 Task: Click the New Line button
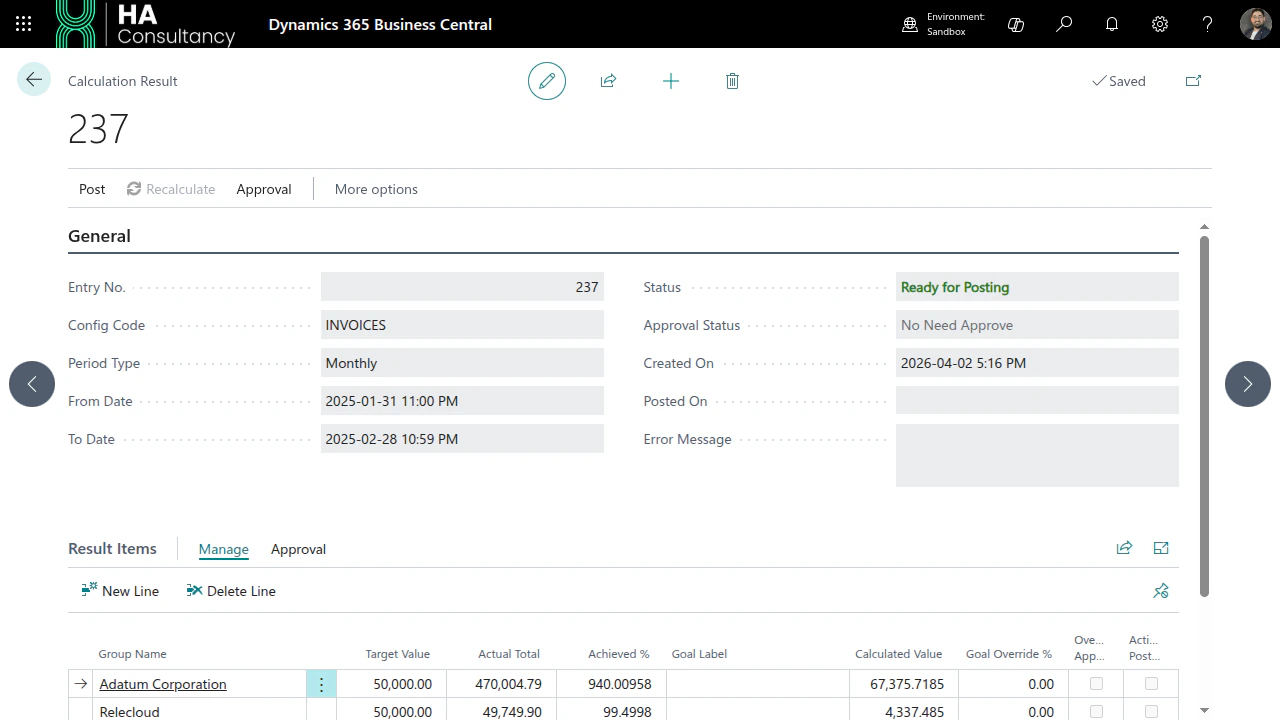120,591
